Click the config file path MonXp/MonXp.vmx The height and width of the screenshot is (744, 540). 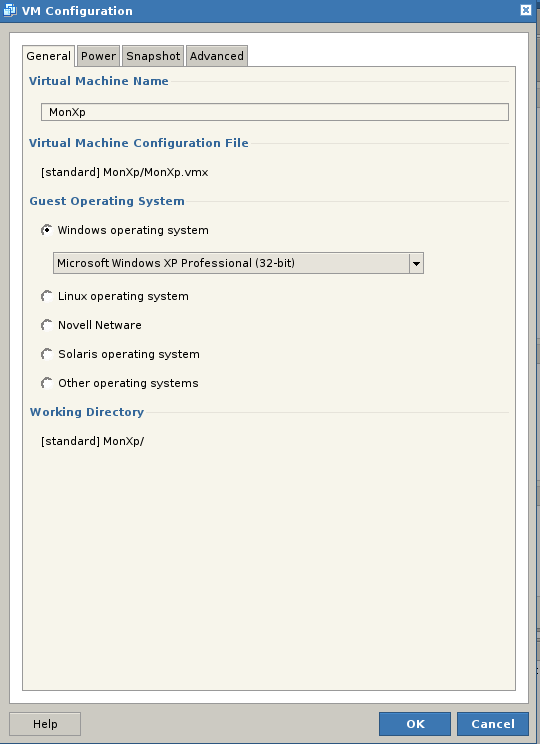(156, 172)
